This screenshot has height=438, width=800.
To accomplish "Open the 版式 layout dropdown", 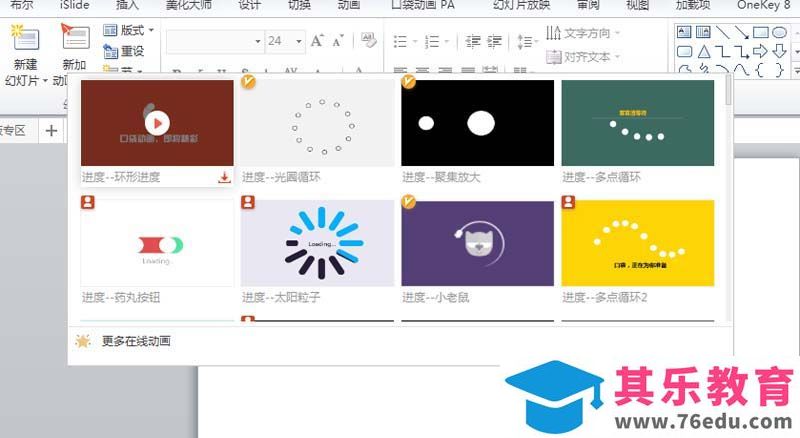I will pos(129,31).
